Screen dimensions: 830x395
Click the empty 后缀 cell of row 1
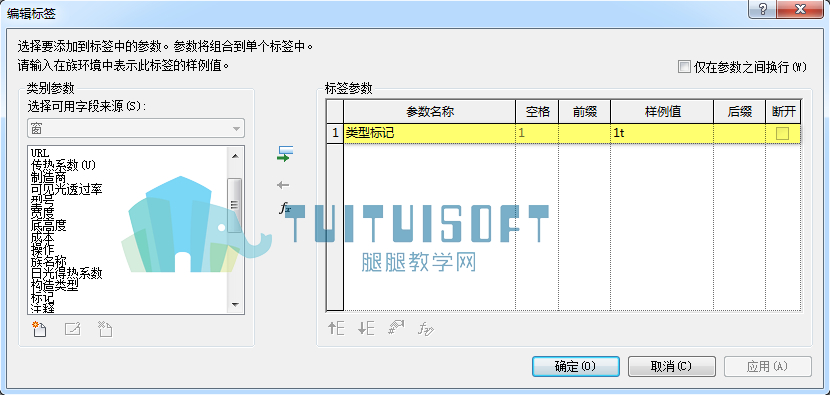739,133
